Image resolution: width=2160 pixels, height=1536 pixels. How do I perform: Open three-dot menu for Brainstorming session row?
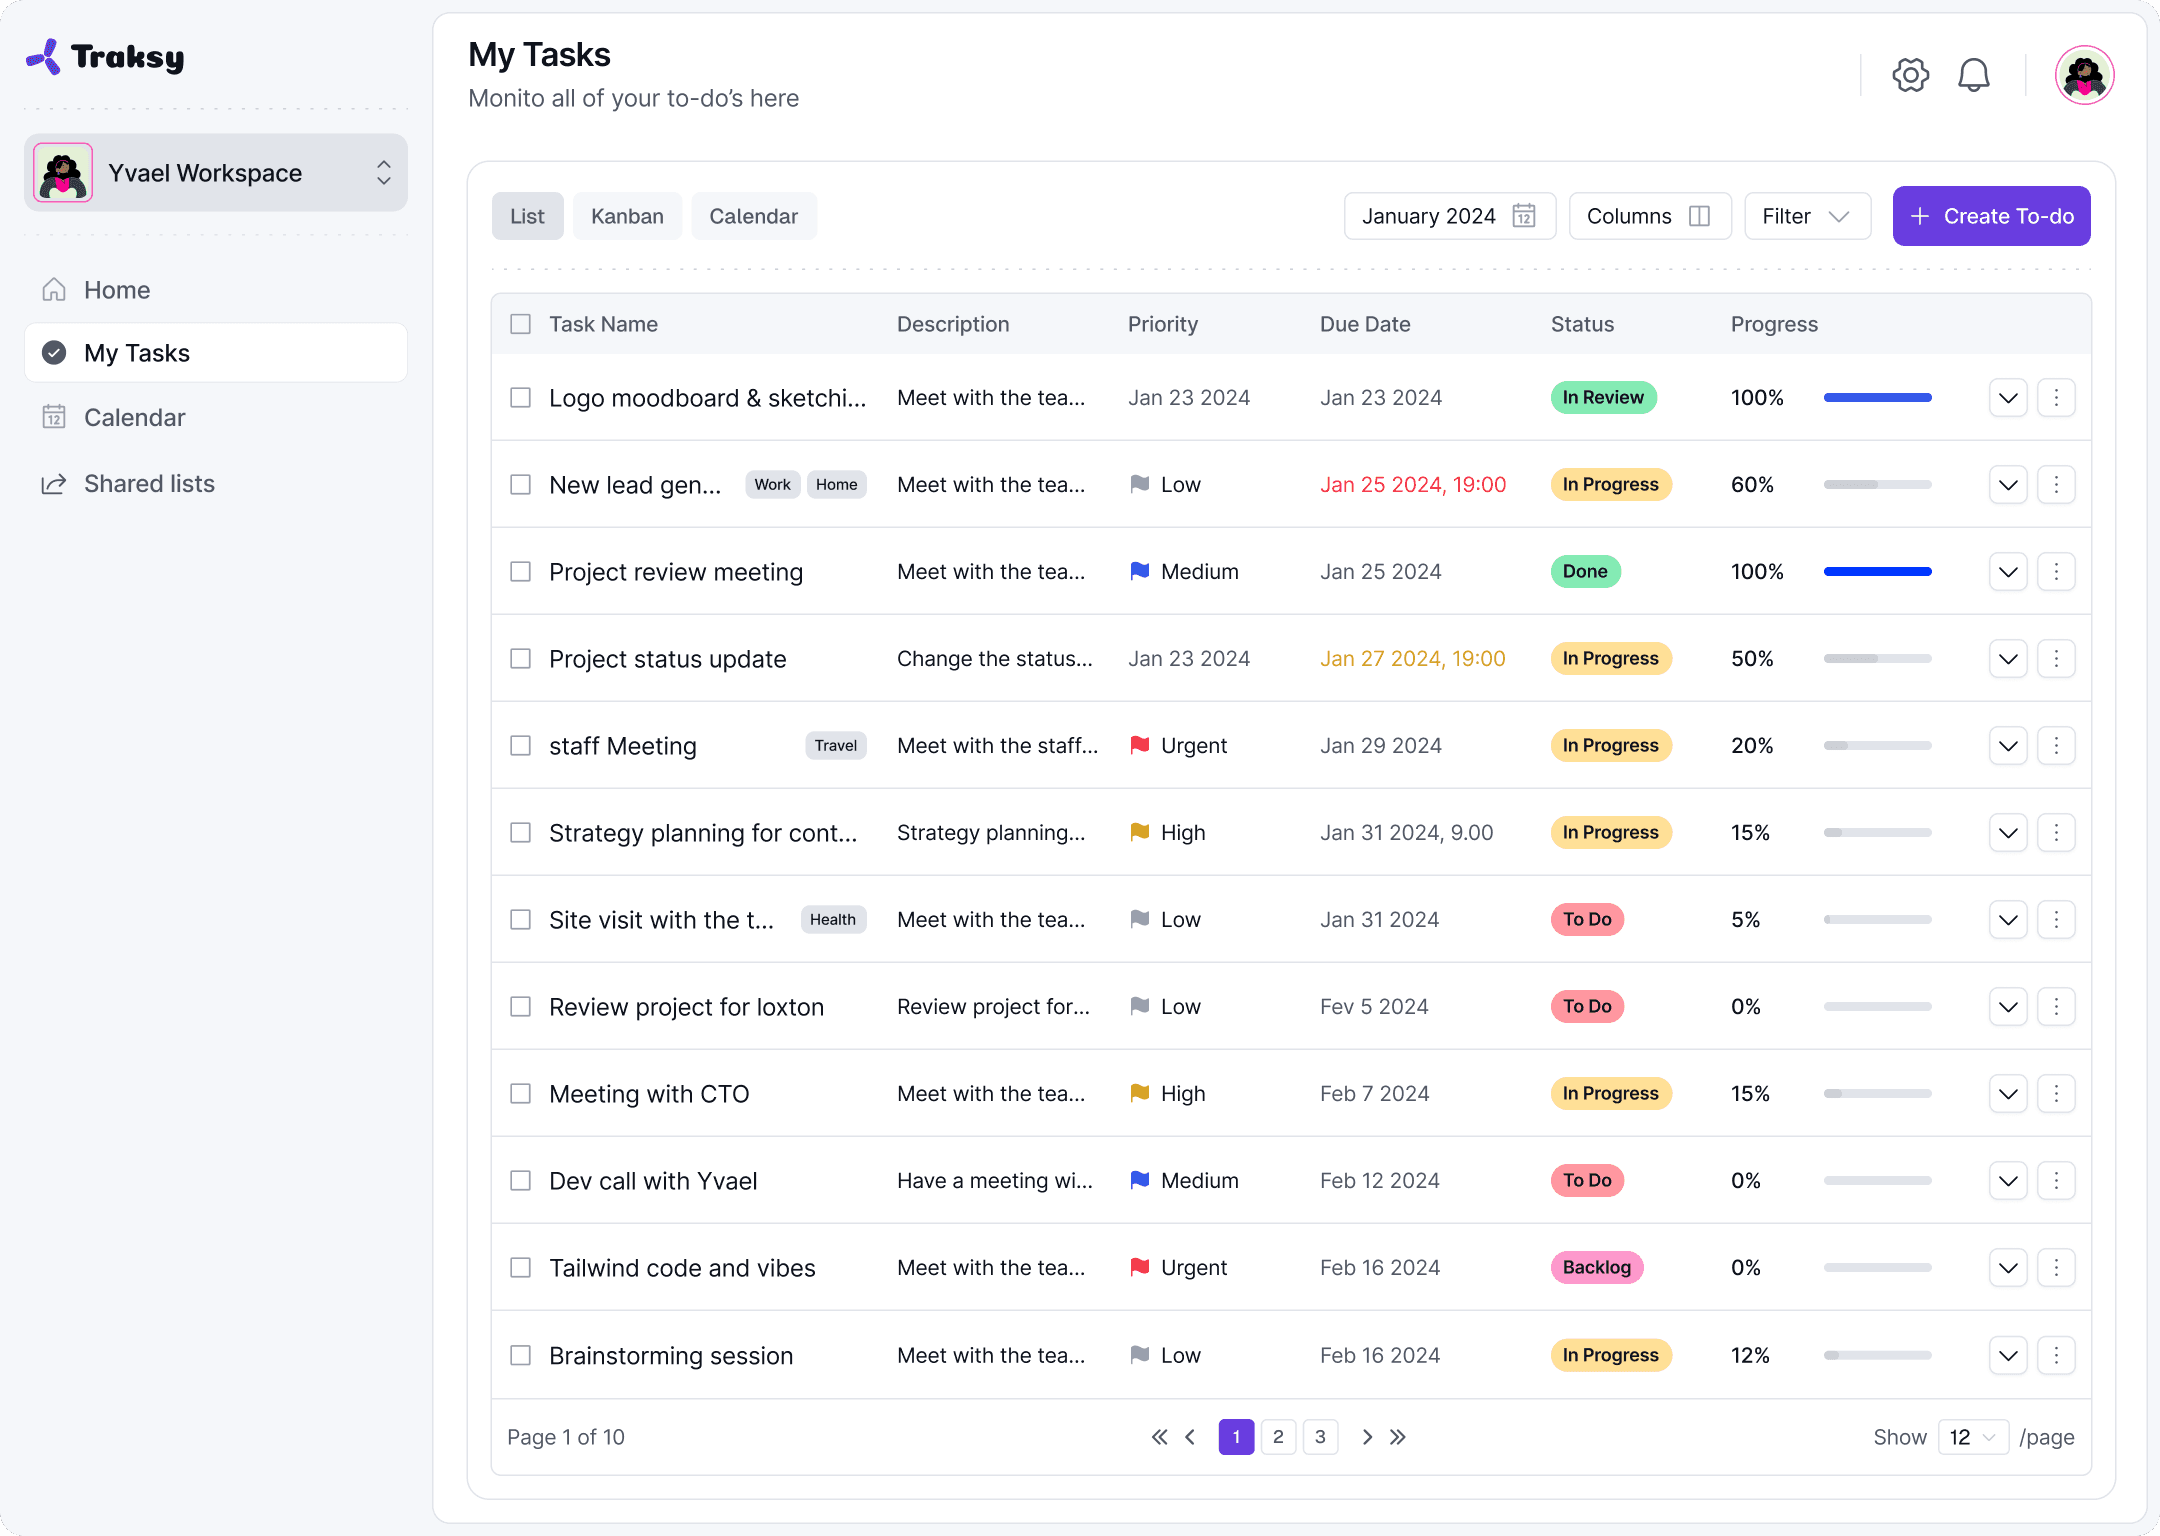coord(2056,1355)
